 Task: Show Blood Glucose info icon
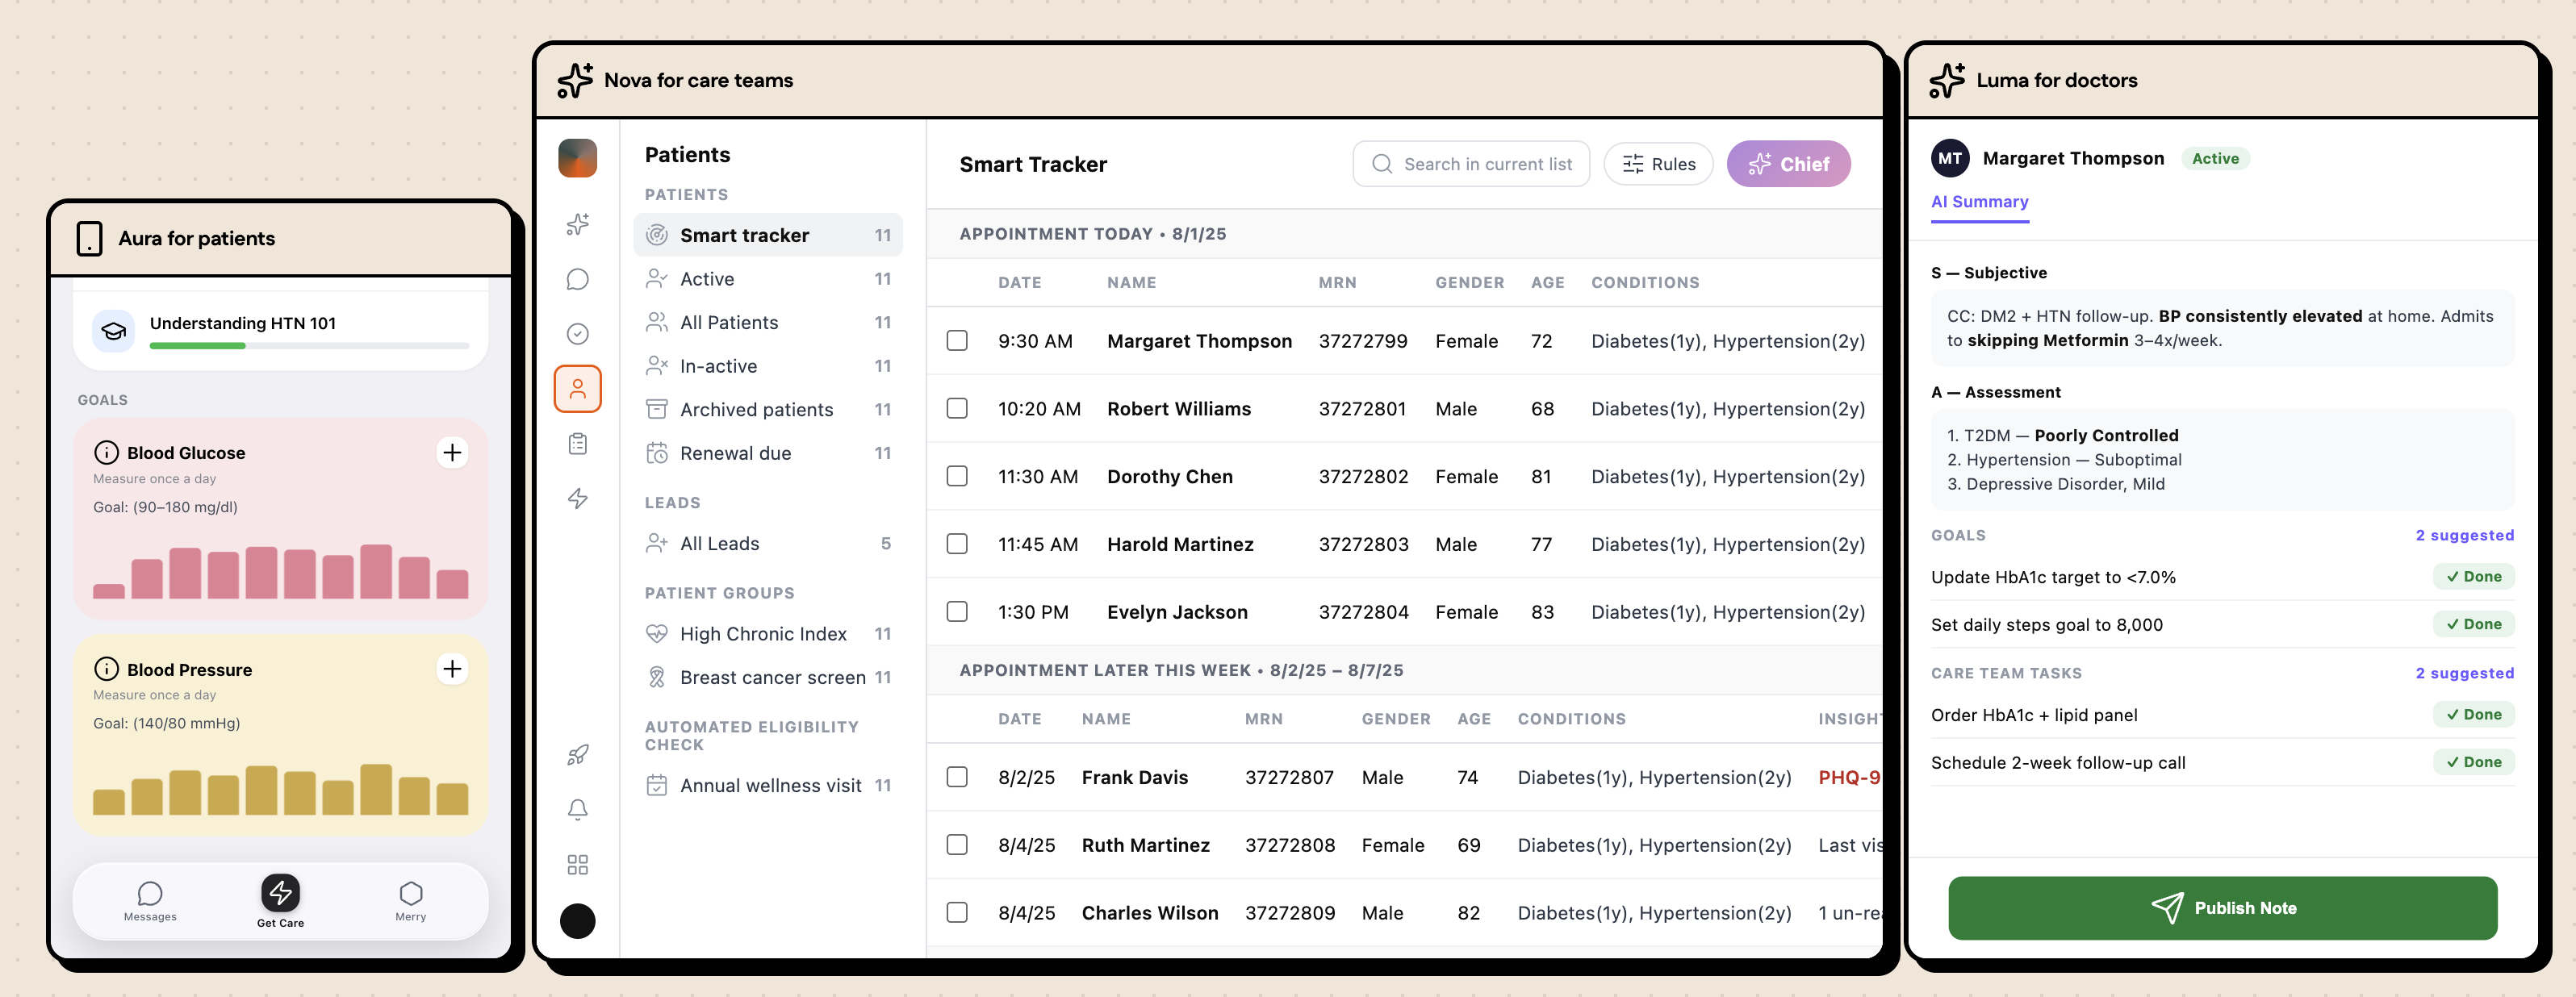tap(106, 453)
